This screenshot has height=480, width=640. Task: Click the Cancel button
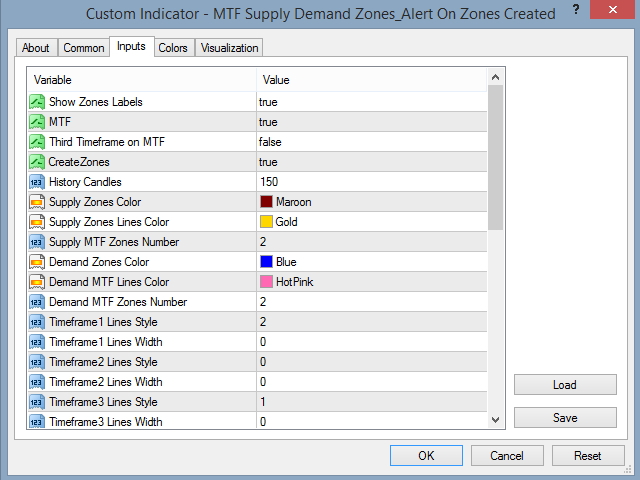507,456
